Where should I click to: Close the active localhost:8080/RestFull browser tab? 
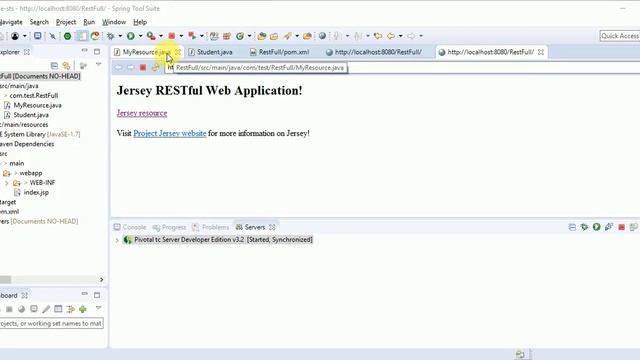click(x=541, y=52)
